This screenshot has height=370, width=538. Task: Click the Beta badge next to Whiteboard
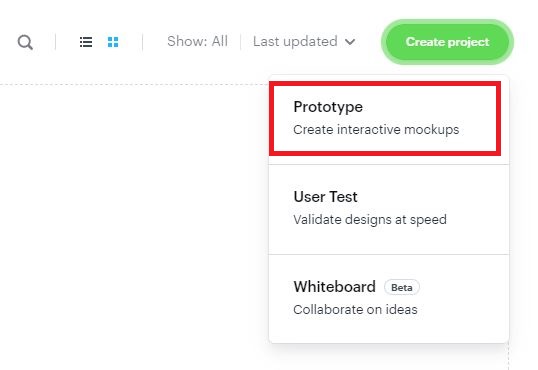coord(401,287)
